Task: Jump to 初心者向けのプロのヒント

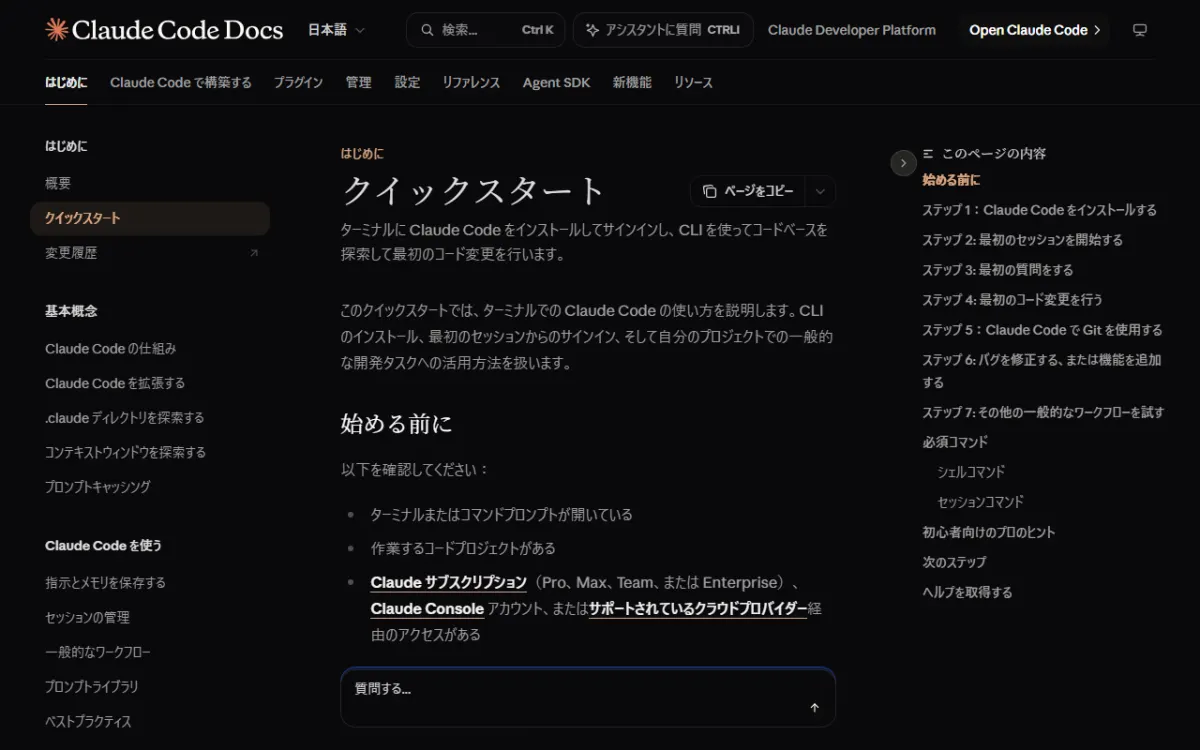Action: click(988, 532)
